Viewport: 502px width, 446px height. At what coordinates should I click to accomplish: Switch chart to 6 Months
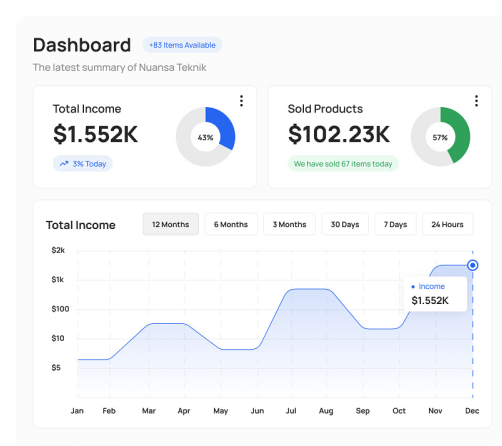(x=231, y=224)
